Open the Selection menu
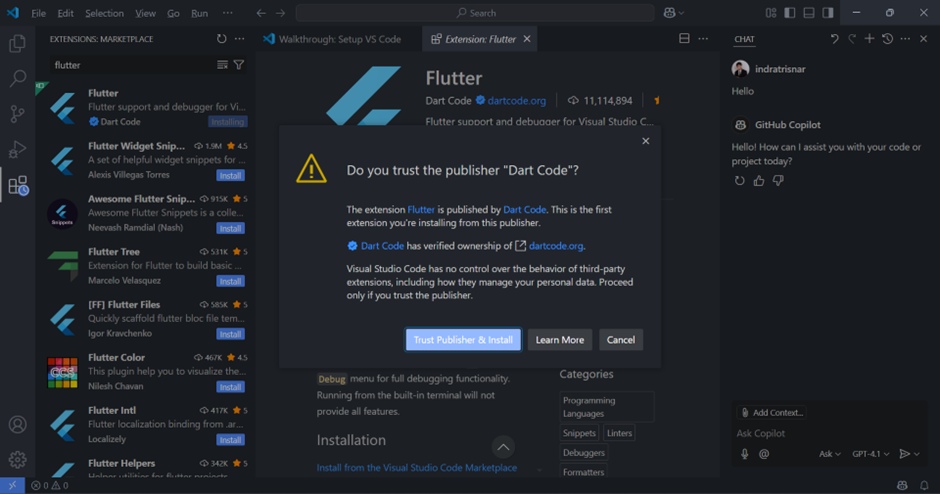940x494 pixels. coord(104,13)
